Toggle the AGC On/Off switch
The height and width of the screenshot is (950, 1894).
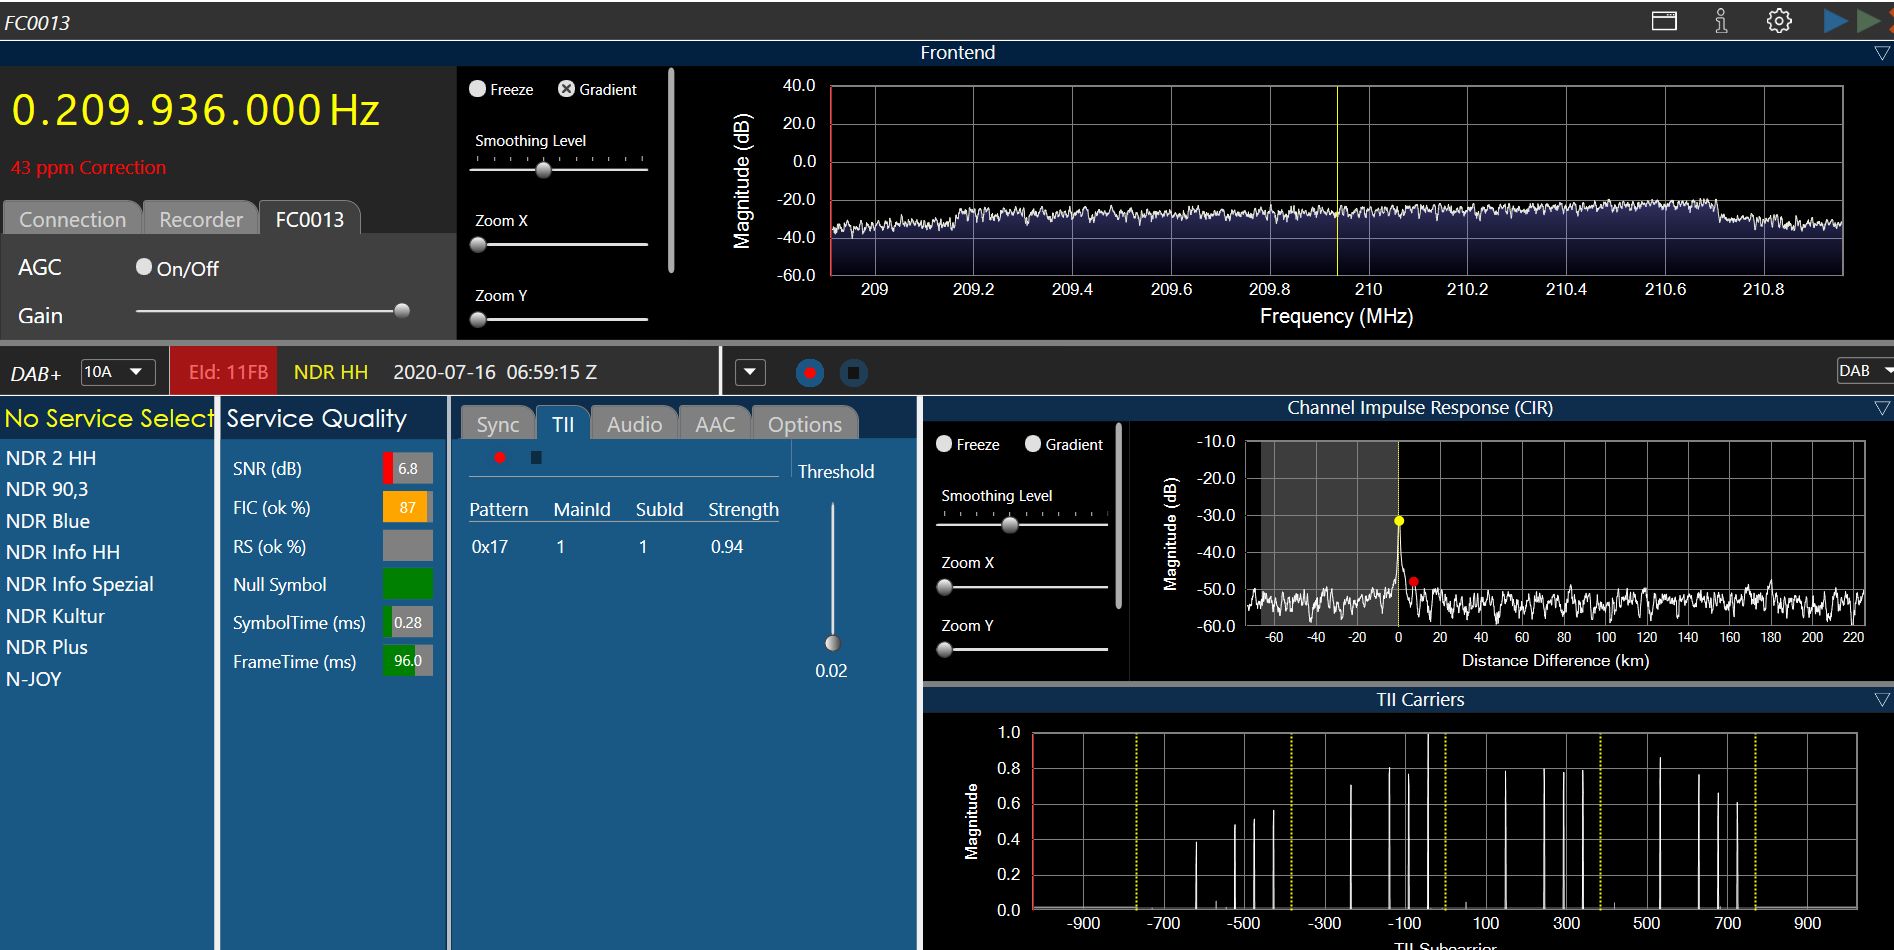(144, 267)
